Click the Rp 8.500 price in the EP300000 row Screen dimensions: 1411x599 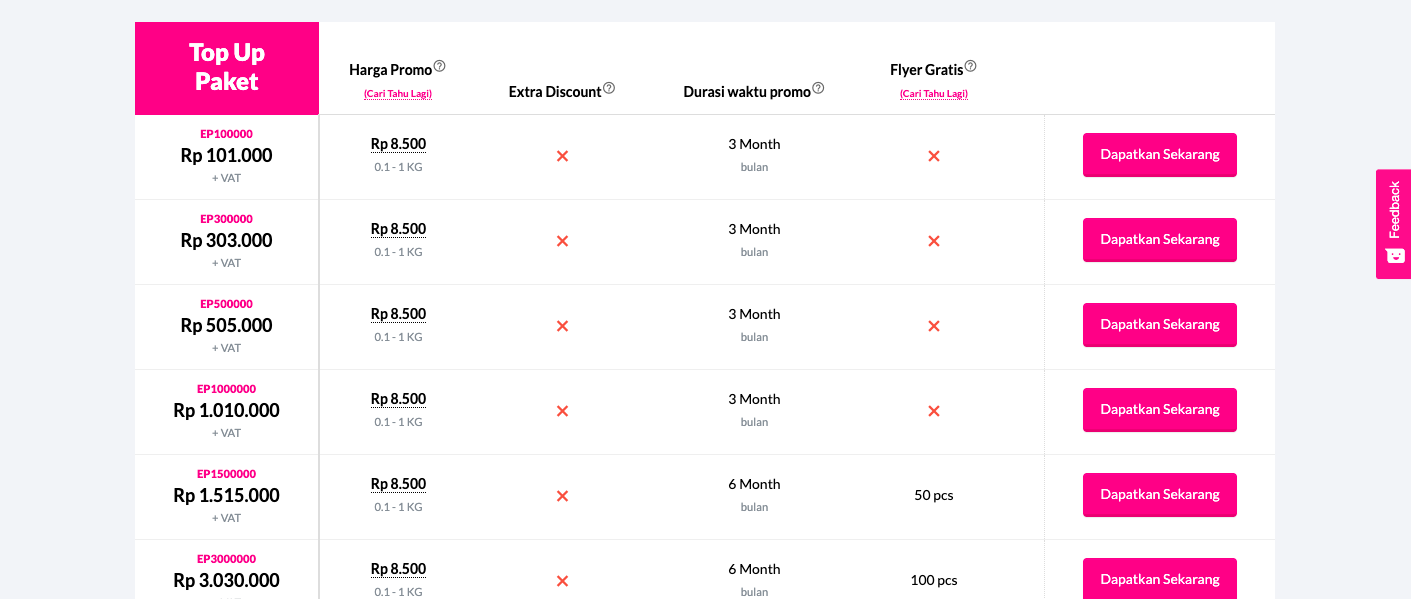(398, 228)
